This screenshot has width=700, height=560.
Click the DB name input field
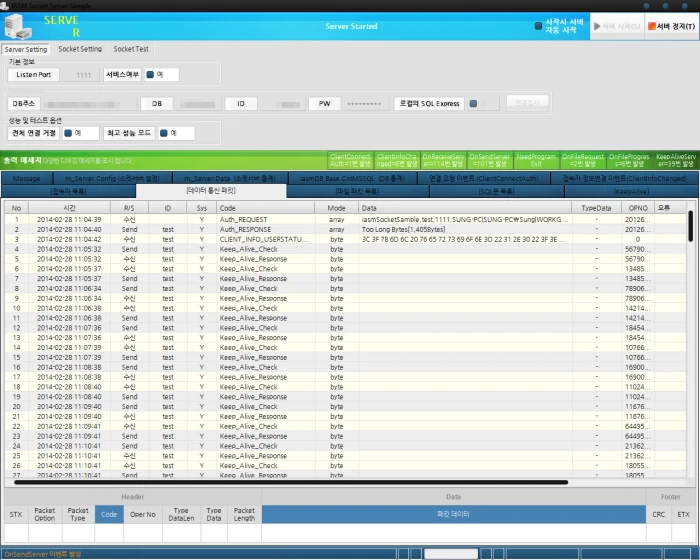pos(199,104)
